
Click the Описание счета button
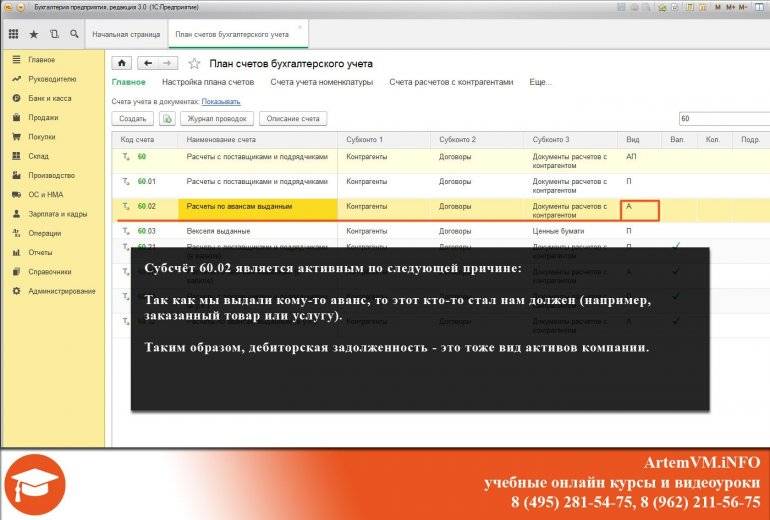(x=293, y=119)
